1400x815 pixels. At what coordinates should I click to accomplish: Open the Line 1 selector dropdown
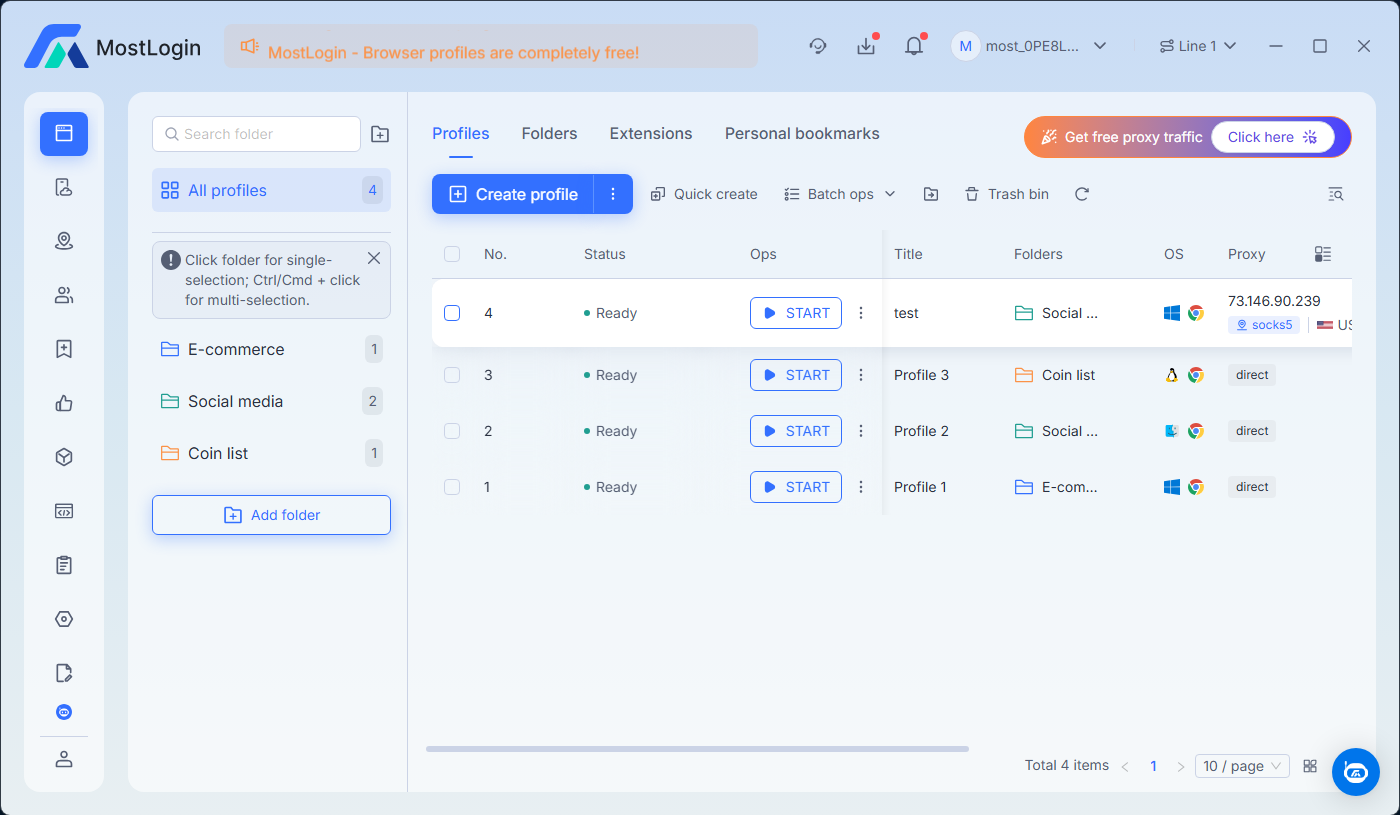coord(1198,46)
